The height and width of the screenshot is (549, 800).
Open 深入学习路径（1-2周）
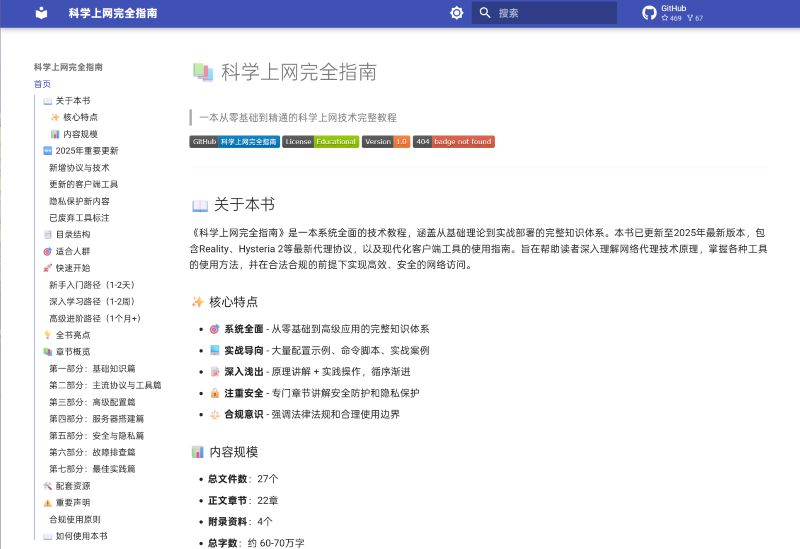[x=92, y=302]
